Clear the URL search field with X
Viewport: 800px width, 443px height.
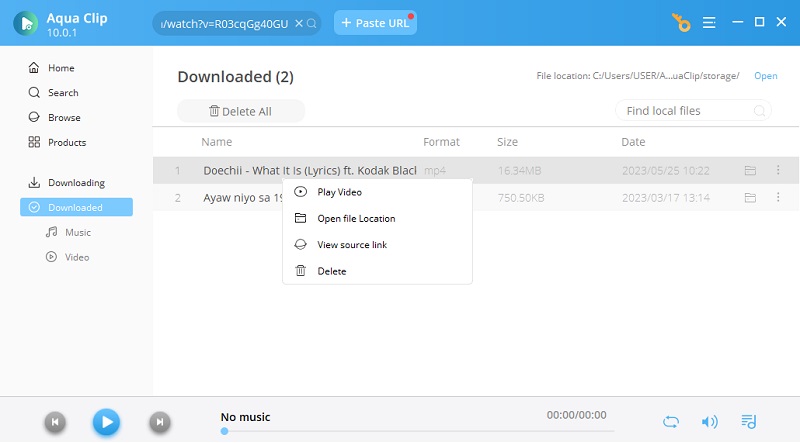click(x=299, y=23)
